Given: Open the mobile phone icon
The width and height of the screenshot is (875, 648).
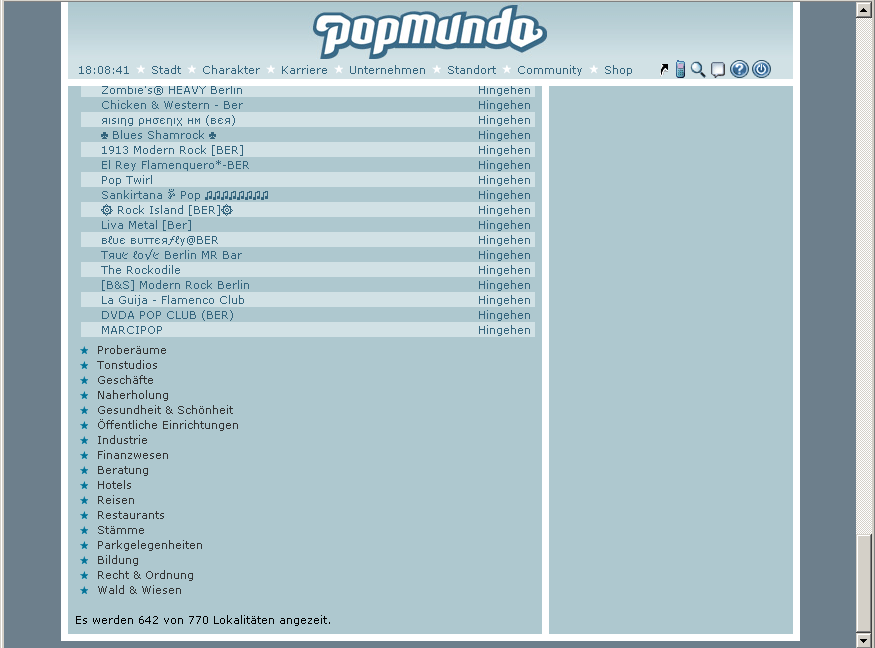Looking at the screenshot, I should tap(680, 69).
